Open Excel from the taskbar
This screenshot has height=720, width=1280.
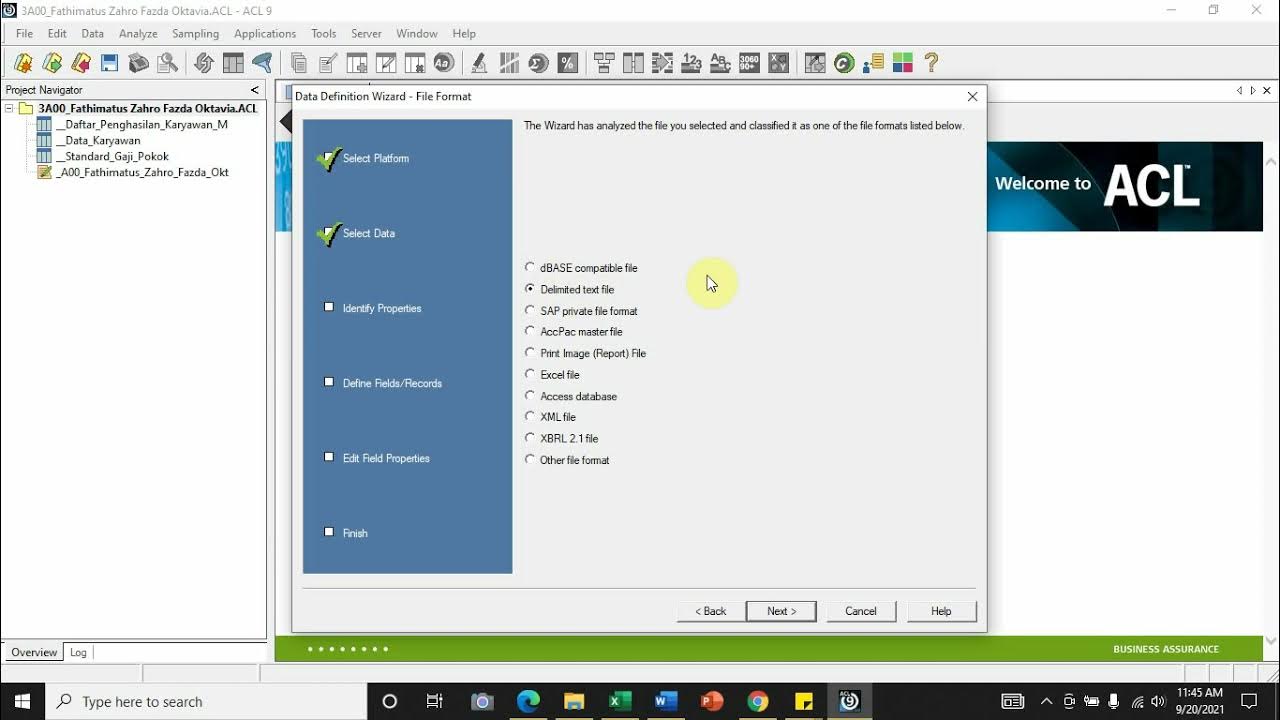pyautogui.click(x=620, y=701)
